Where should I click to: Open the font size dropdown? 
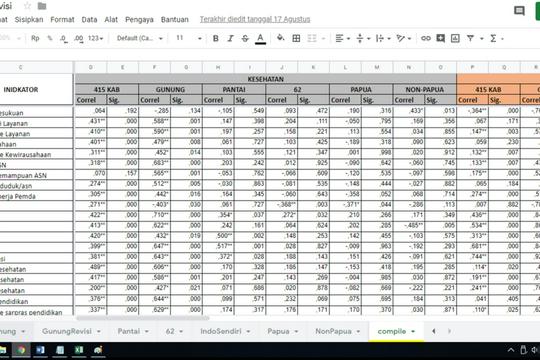coord(189,38)
